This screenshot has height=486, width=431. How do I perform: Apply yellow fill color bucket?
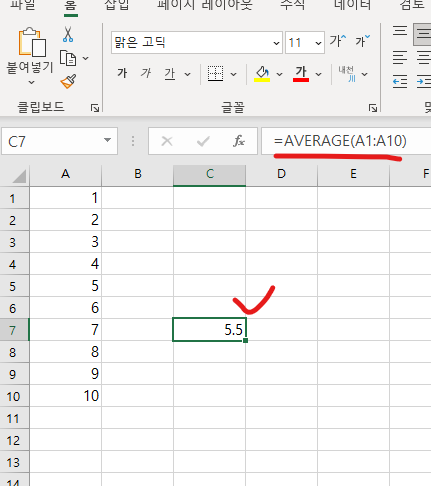[262, 73]
